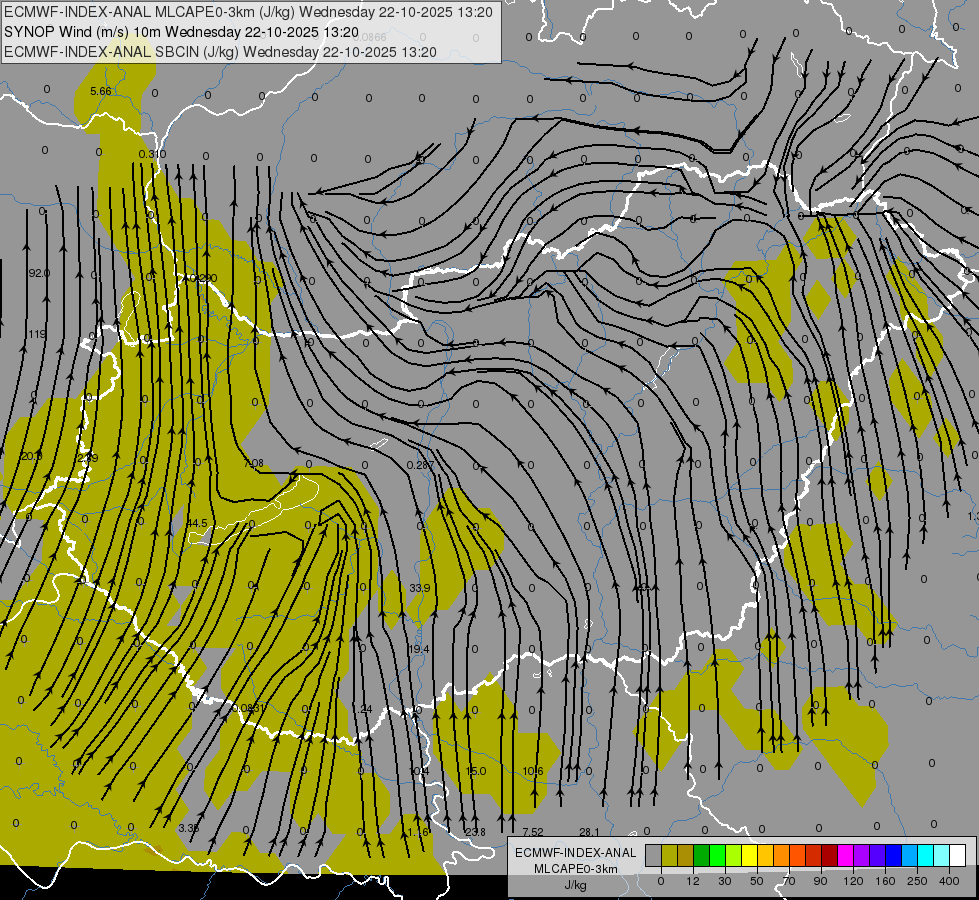Click the map value '28.1'
Screen dimensions: 979x900
pyautogui.click(x=589, y=832)
